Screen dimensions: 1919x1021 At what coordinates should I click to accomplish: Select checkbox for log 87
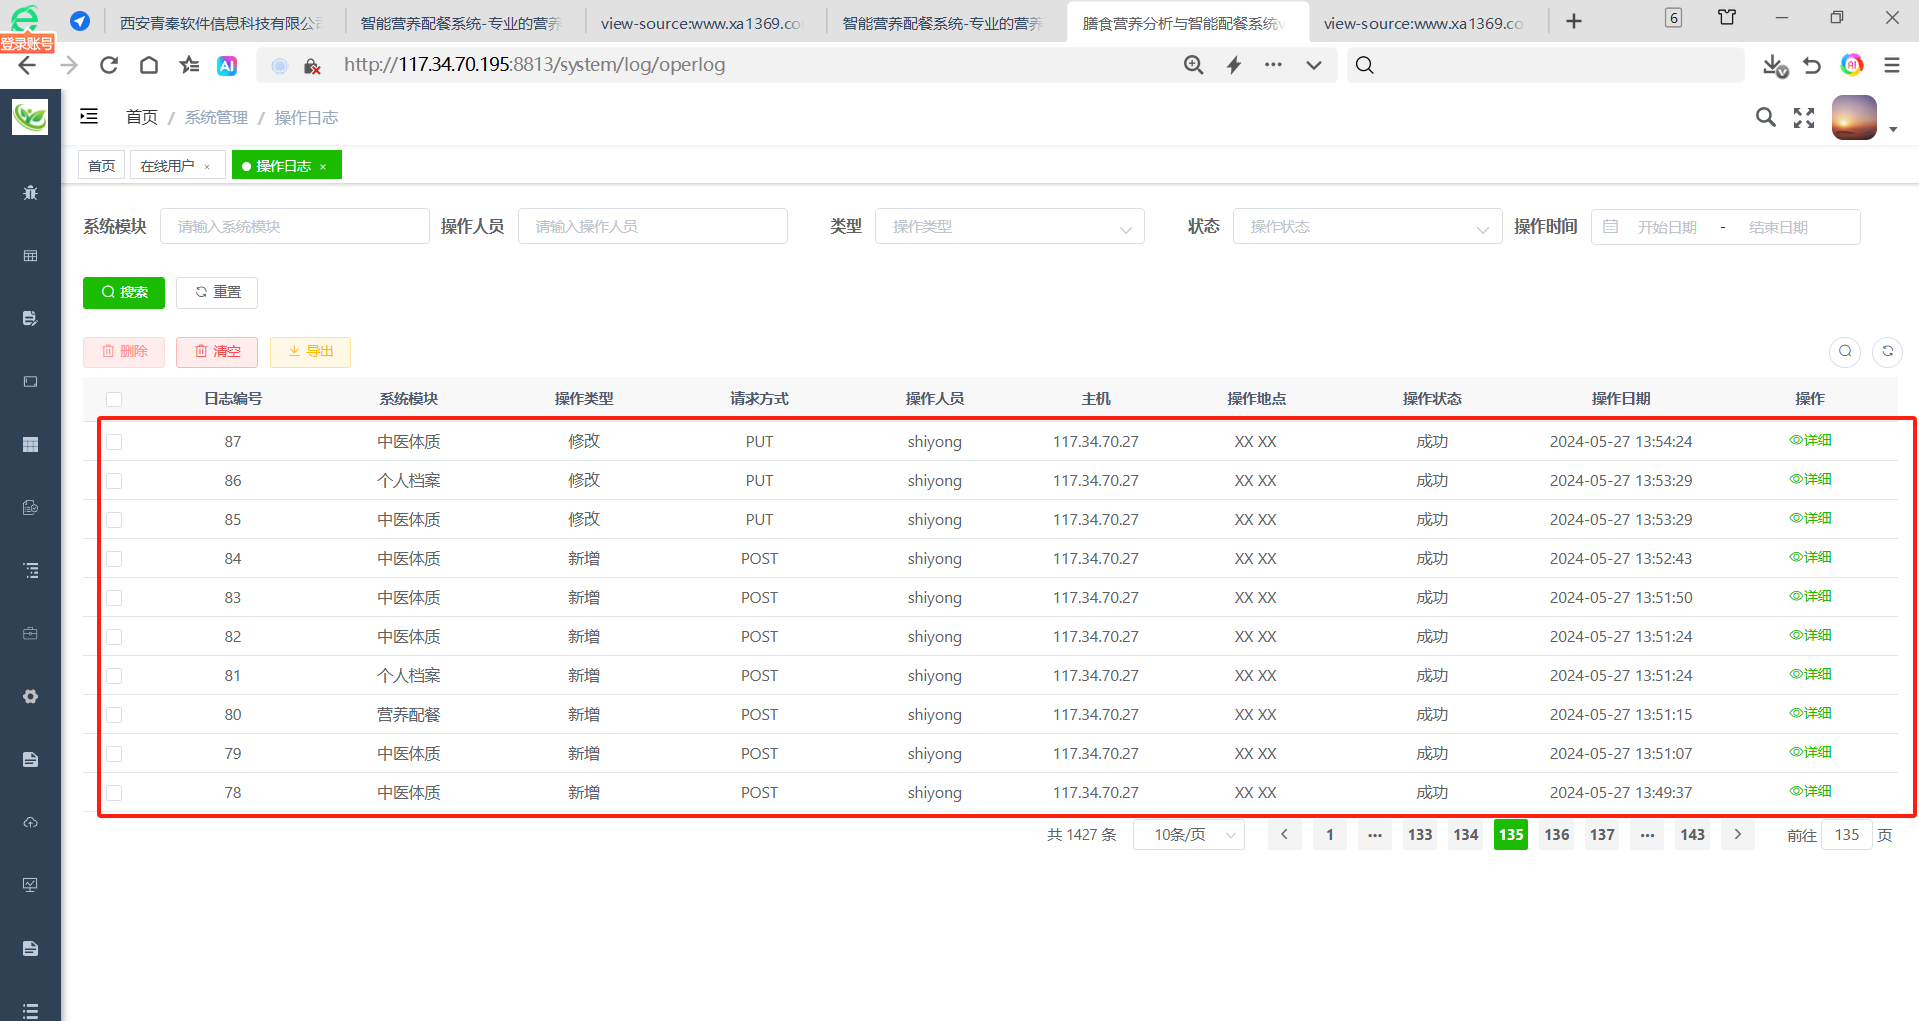114,442
